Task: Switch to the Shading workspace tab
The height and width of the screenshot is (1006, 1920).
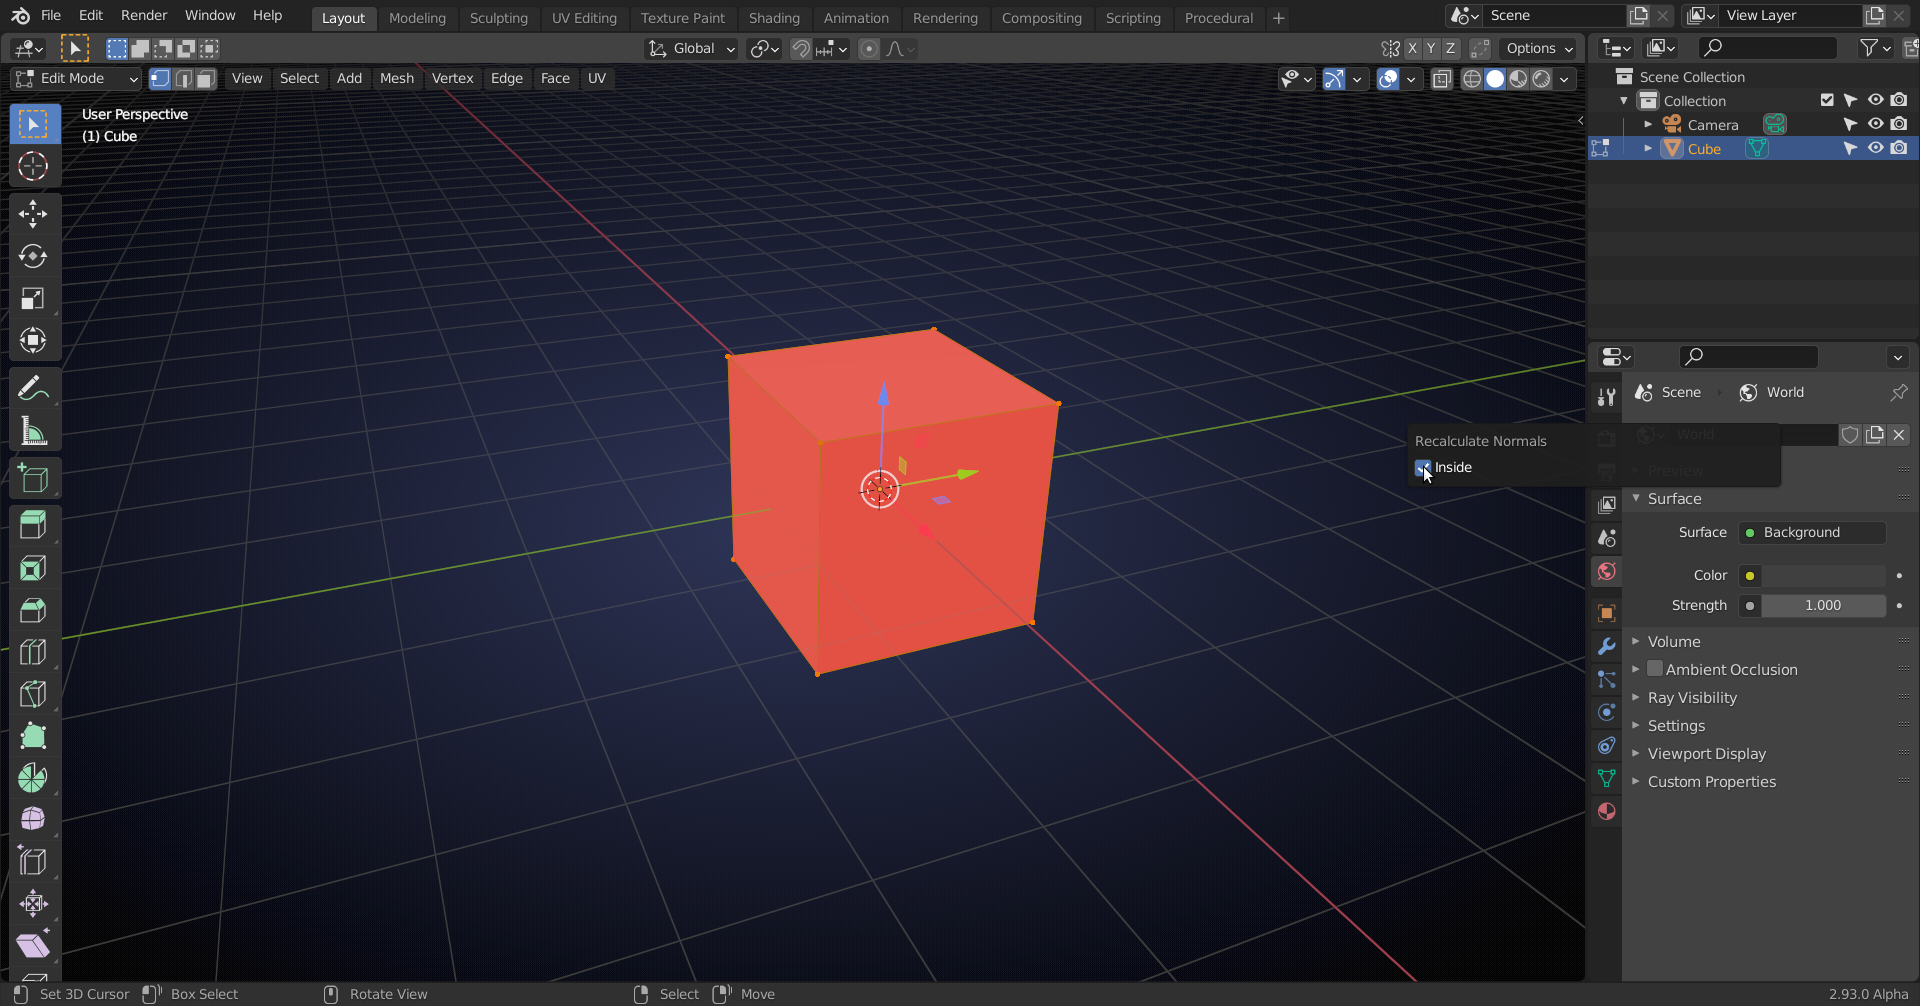Action: (774, 18)
